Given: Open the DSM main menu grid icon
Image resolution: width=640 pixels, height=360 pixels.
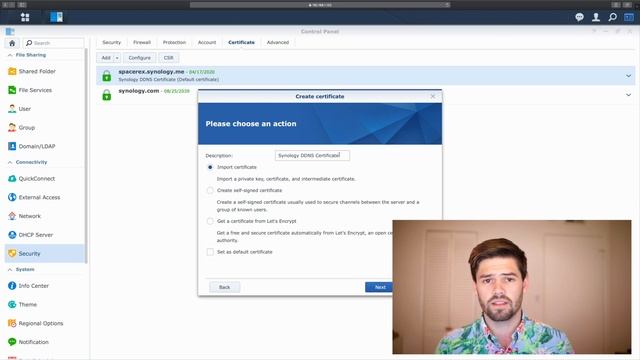Looking at the screenshot, I should coord(25,17).
